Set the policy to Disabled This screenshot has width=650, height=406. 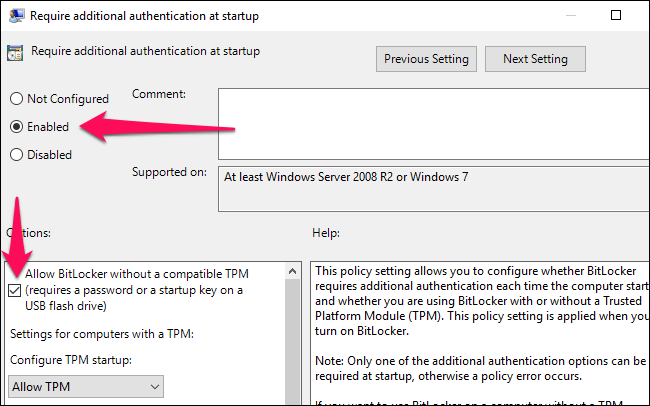point(17,155)
